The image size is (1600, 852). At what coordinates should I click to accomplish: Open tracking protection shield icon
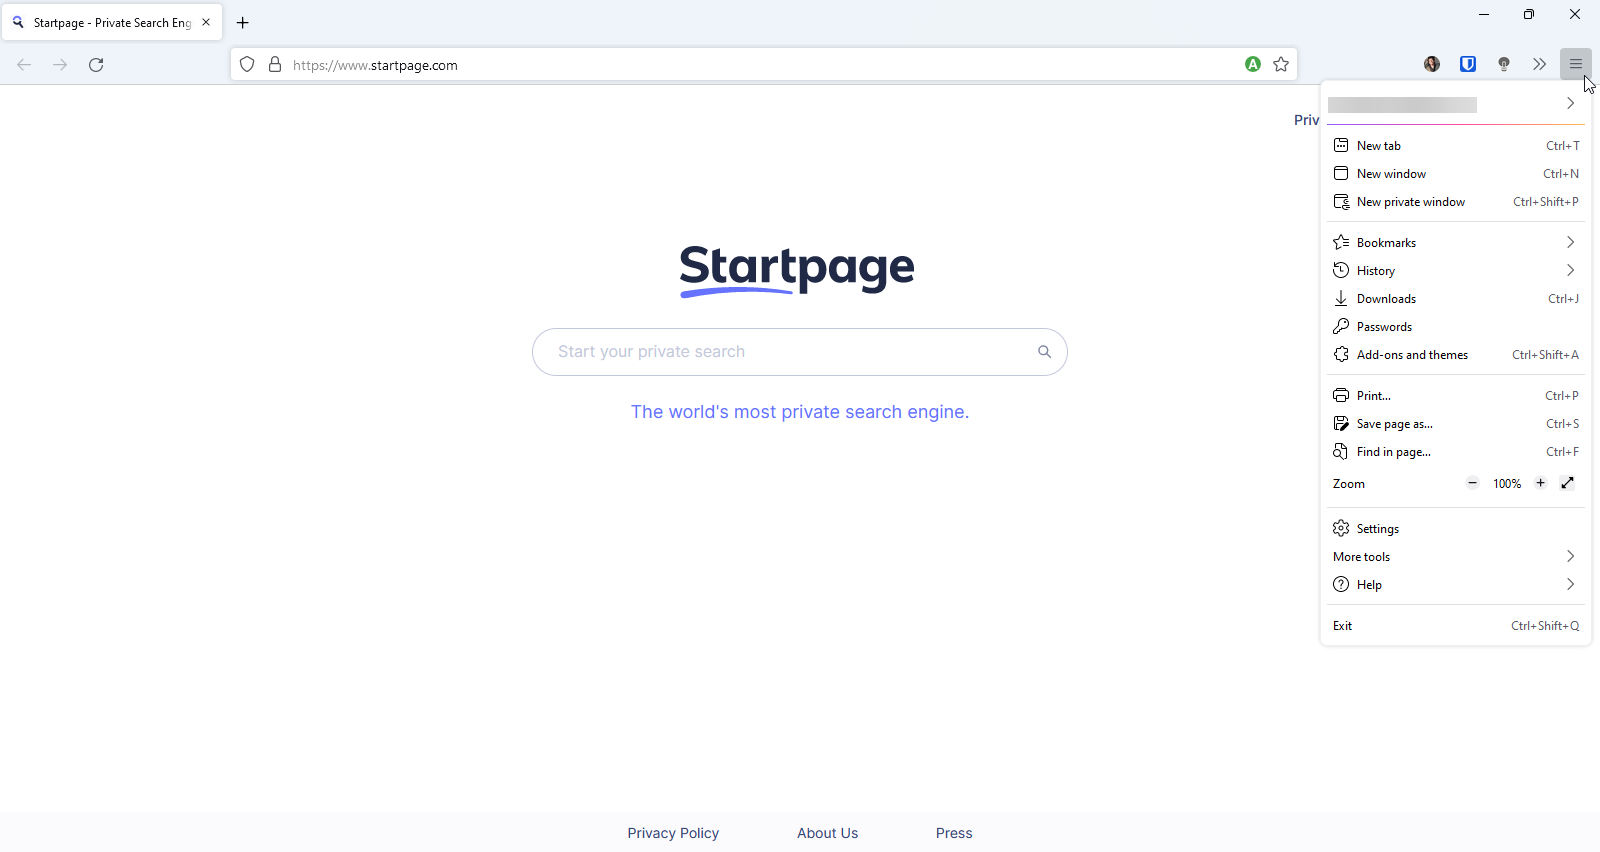(x=247, y=65)
